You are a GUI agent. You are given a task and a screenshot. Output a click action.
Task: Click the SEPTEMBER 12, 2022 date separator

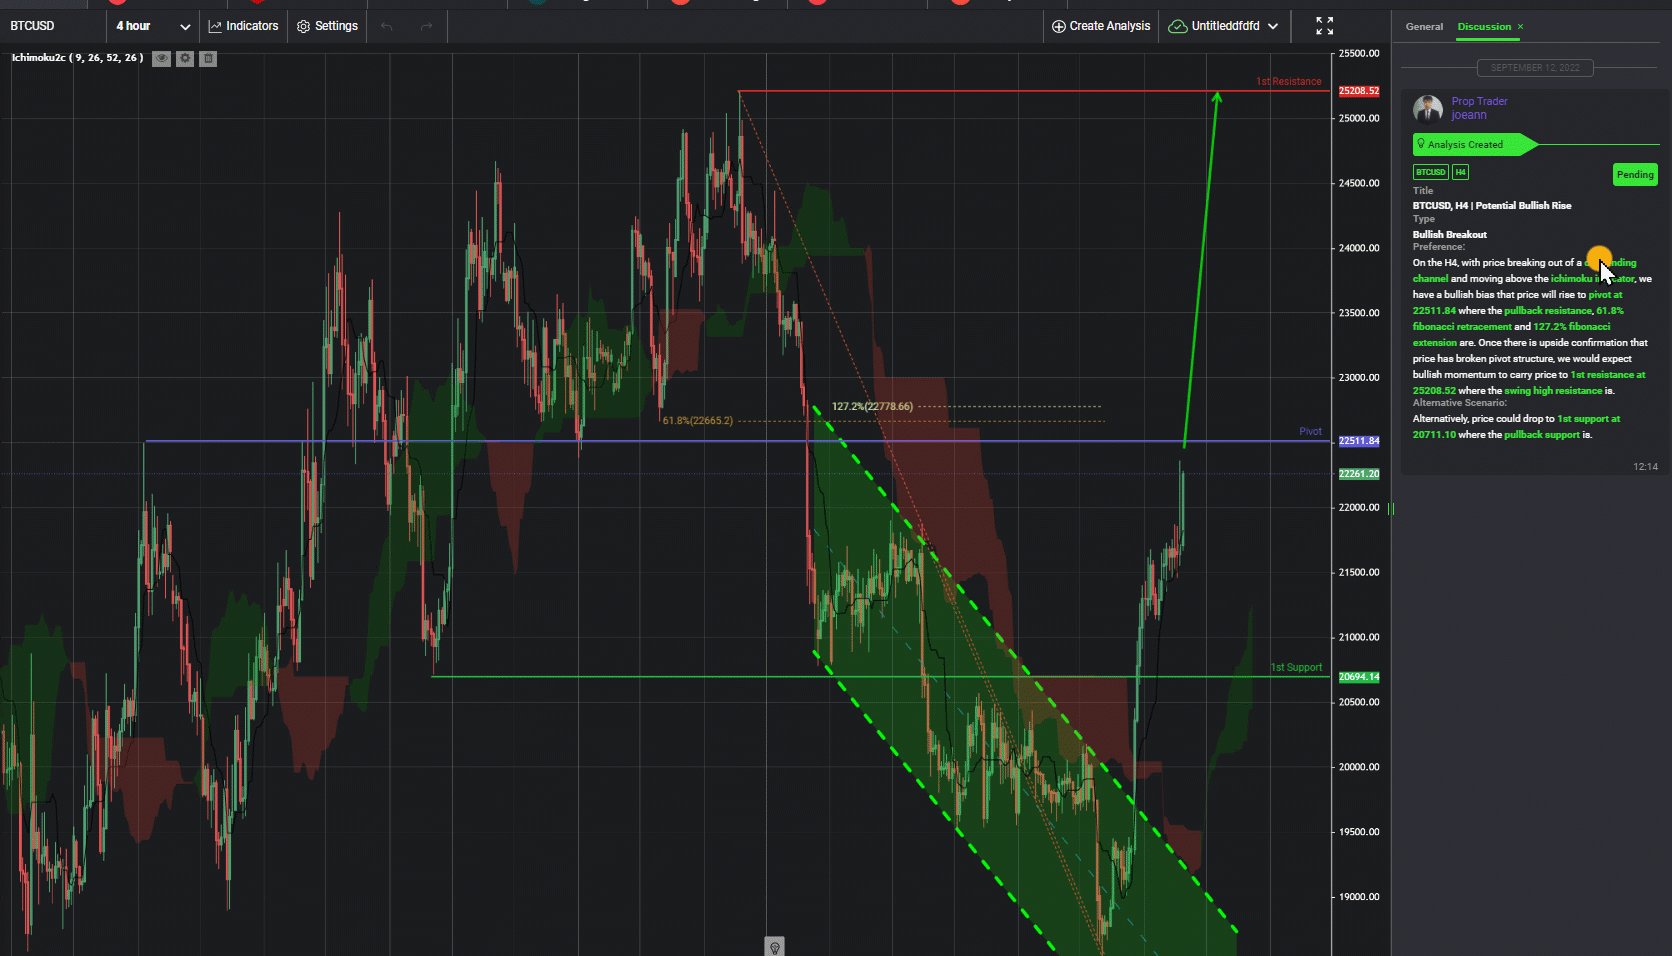click(1535, 68)
